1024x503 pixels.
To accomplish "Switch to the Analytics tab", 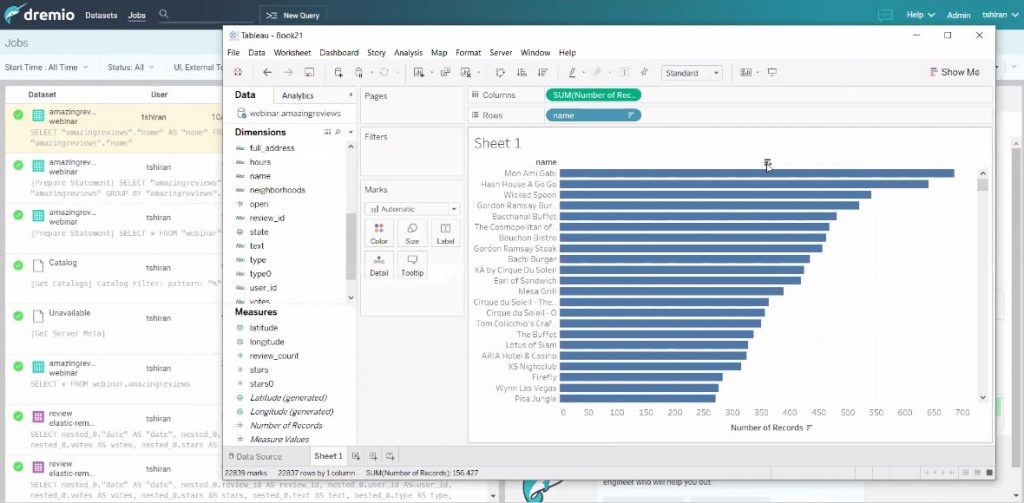I will coord(298,96).
